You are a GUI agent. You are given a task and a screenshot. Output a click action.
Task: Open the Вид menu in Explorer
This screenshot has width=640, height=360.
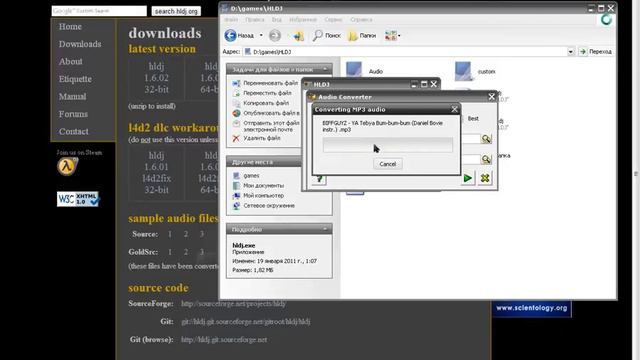tap(277, 20)
